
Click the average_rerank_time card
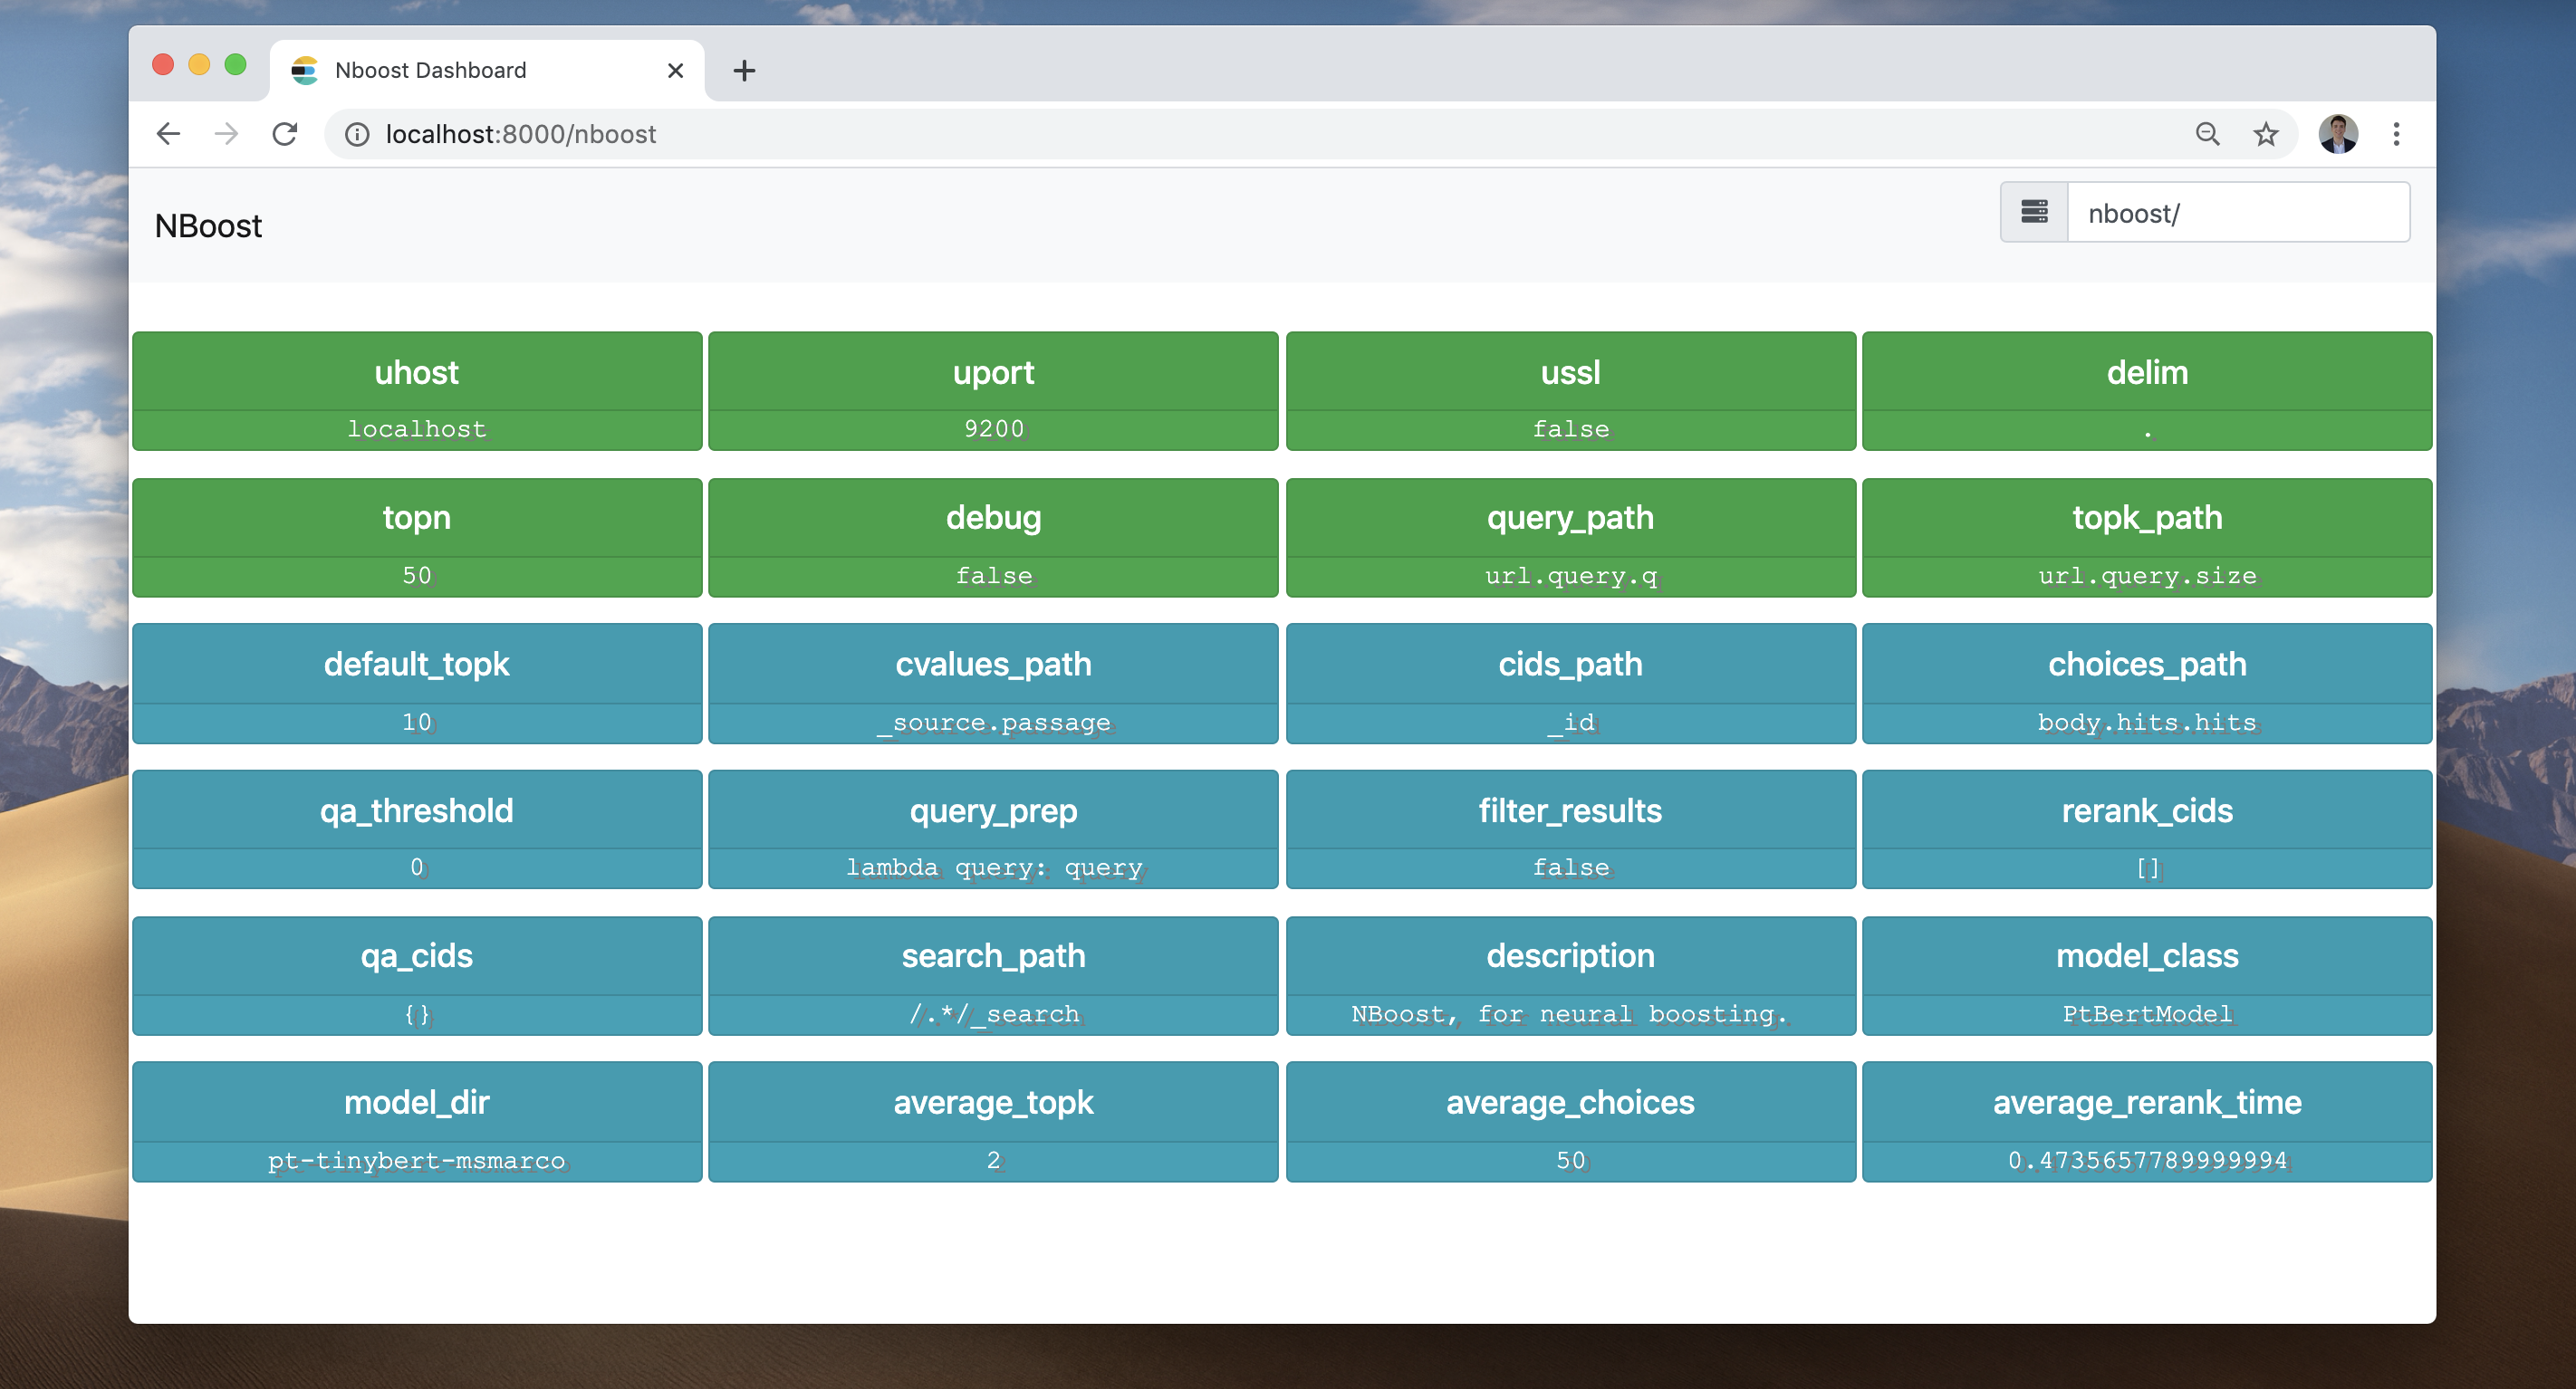pyautogui.click(x=2146, y=1122)
